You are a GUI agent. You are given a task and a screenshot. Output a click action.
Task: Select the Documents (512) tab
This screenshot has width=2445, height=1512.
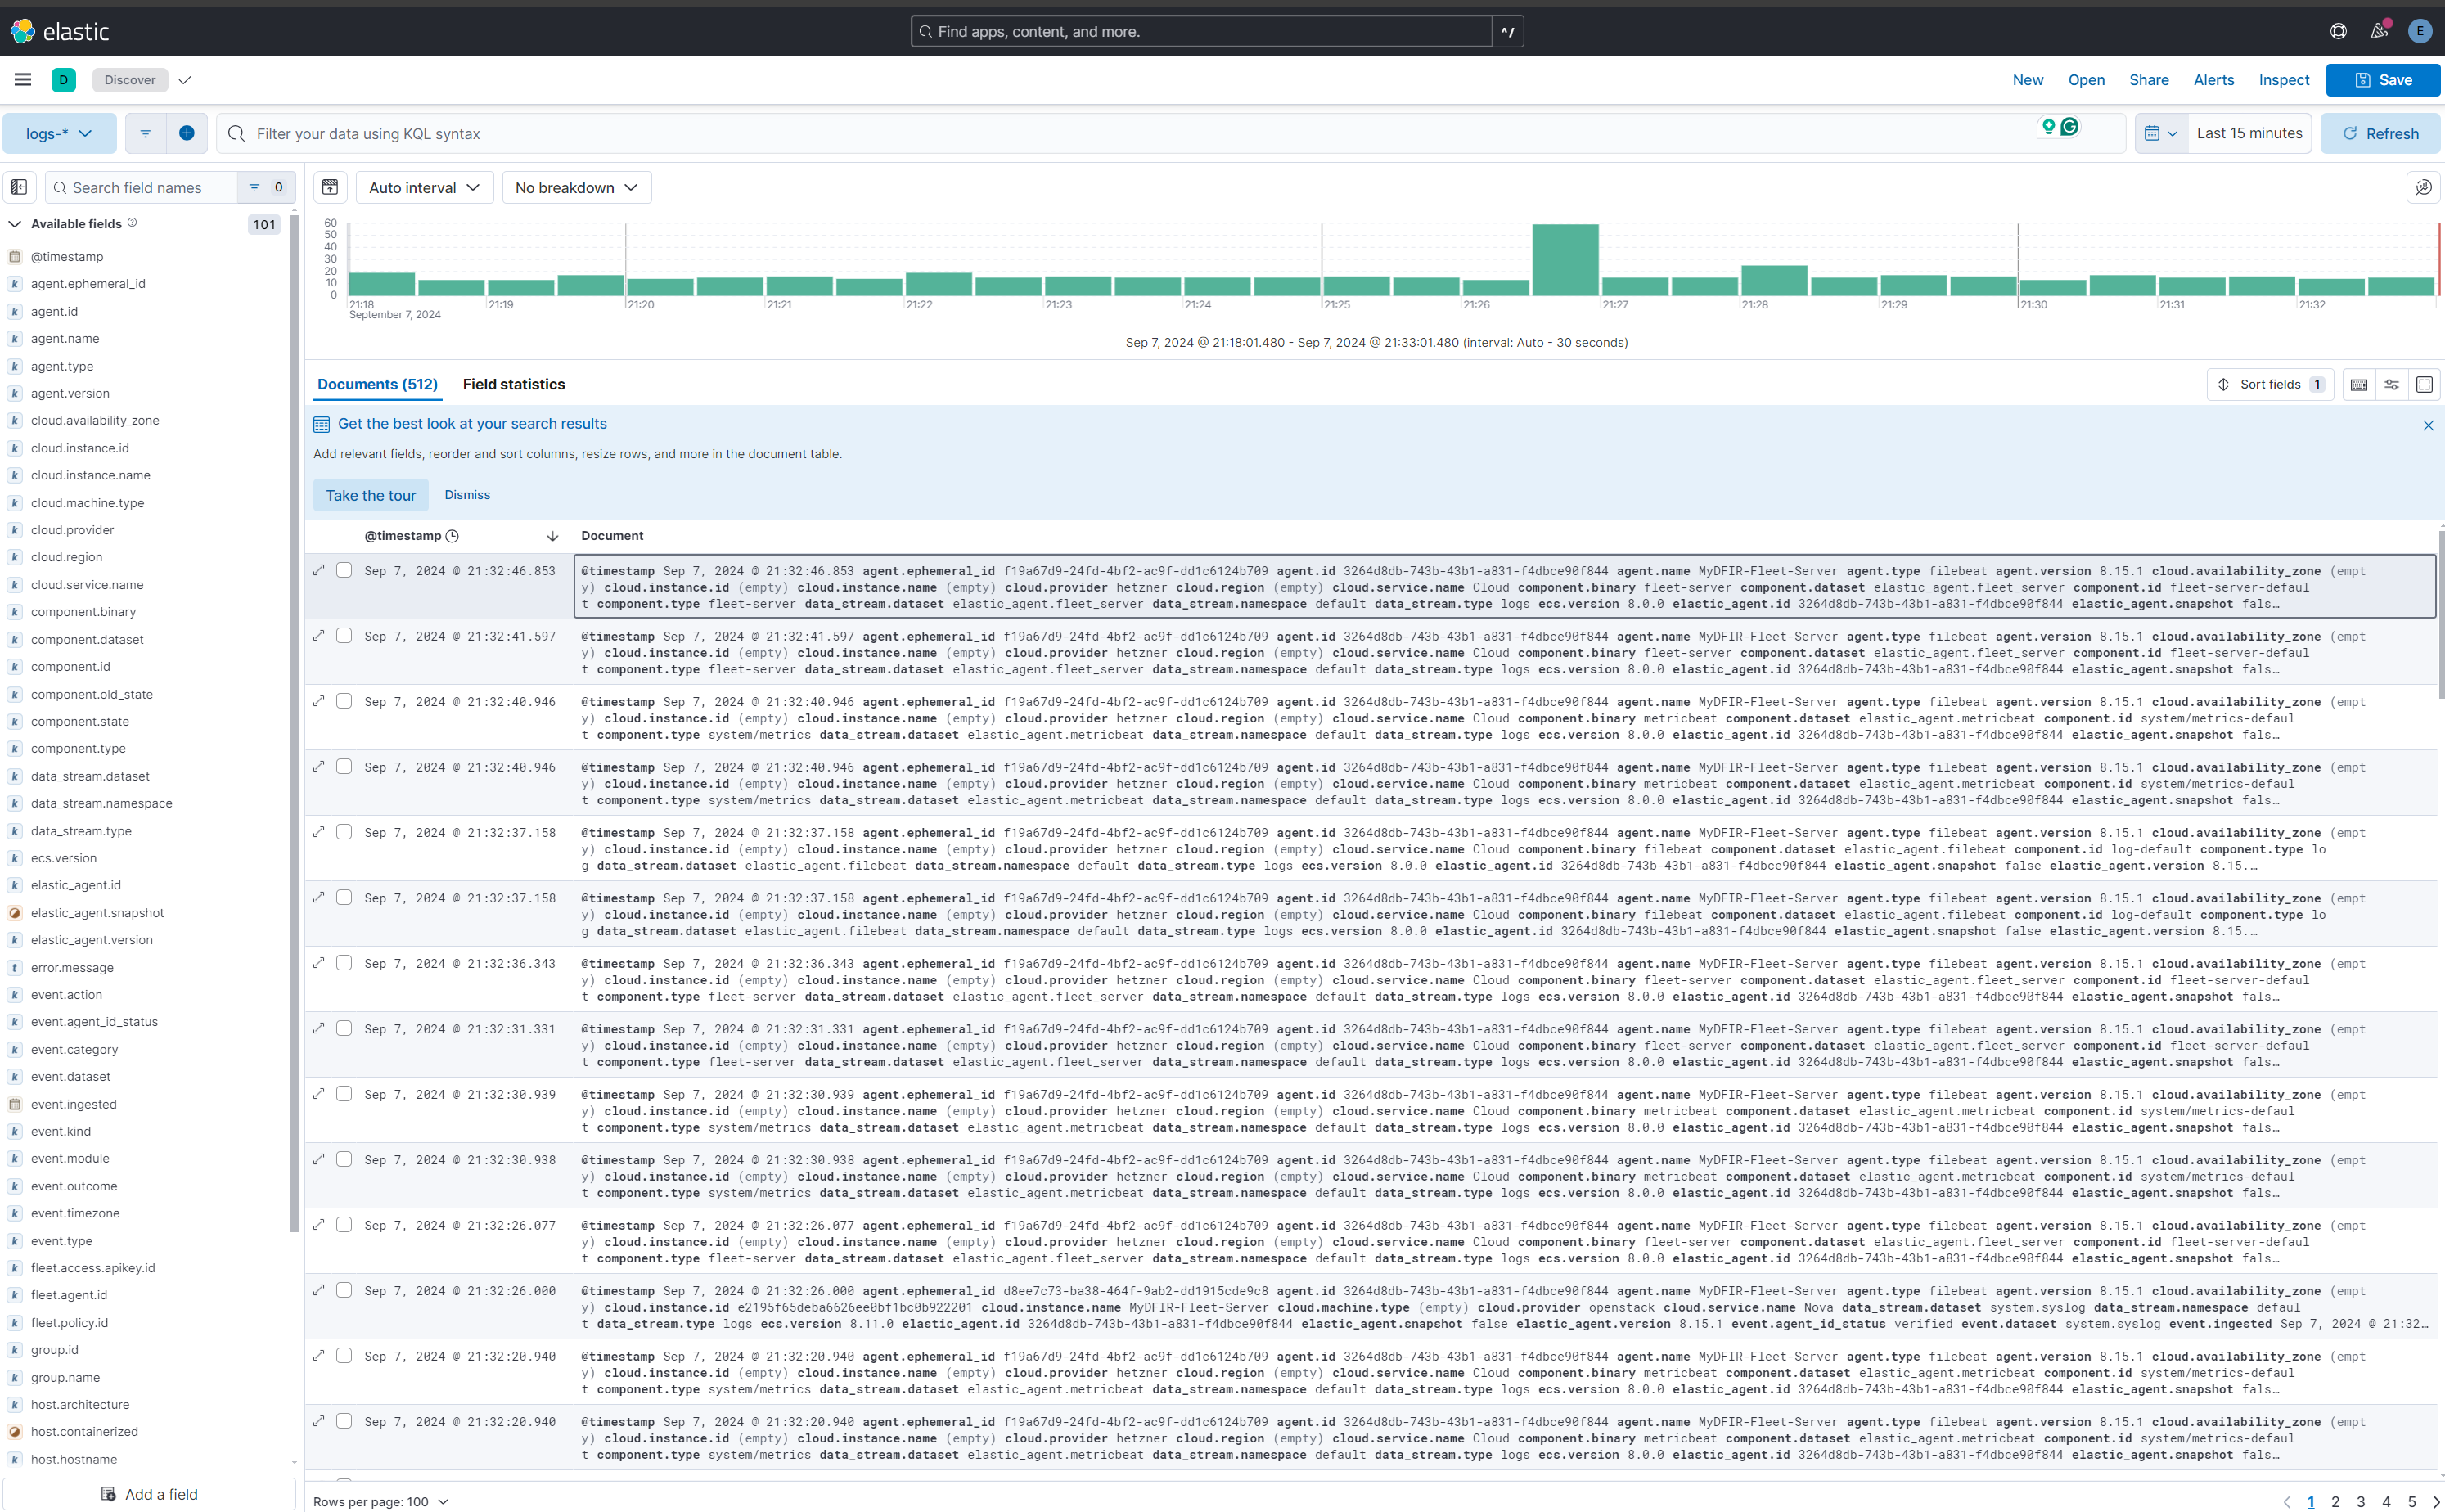coord(377,384)
